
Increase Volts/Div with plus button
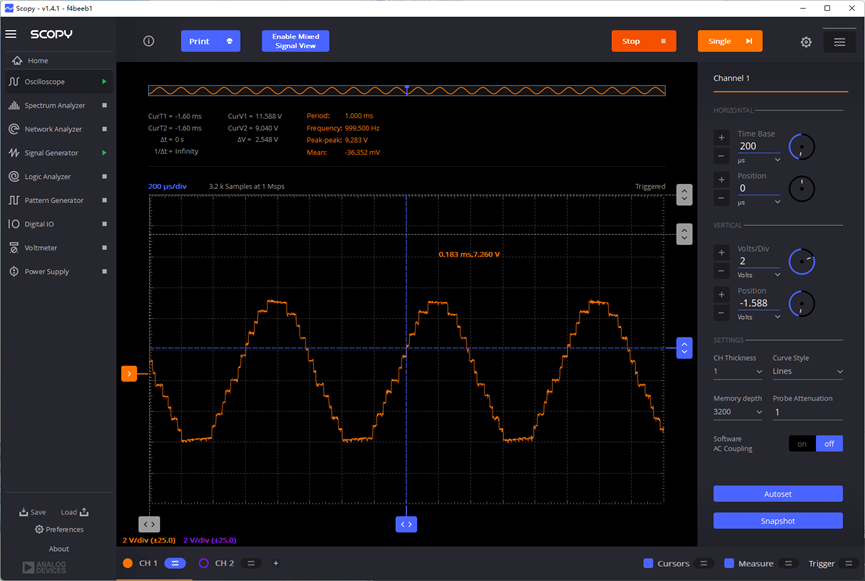pyautogui.click(x=721, y=252)
